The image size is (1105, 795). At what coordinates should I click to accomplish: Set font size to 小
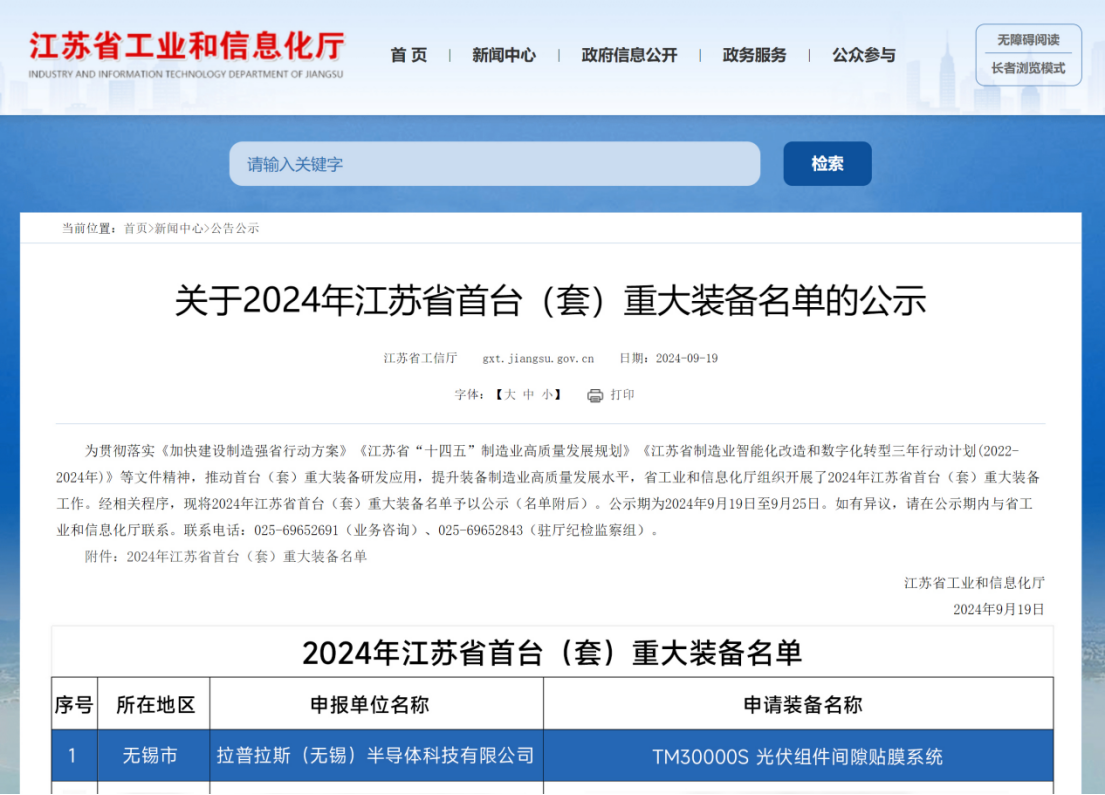tap(547, 395)
